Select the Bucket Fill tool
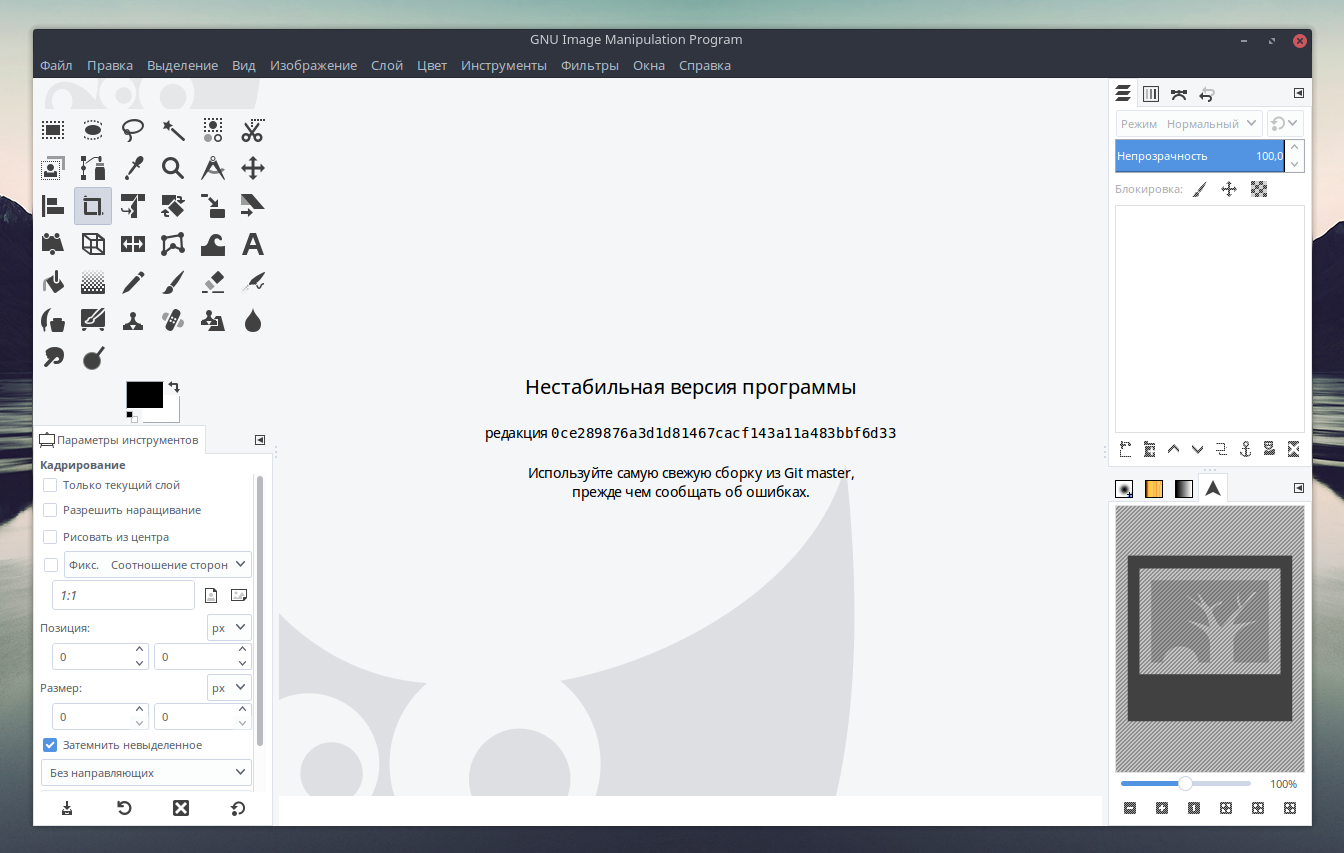The width and height of the screenshot is (1344, 853). [53, 282]
